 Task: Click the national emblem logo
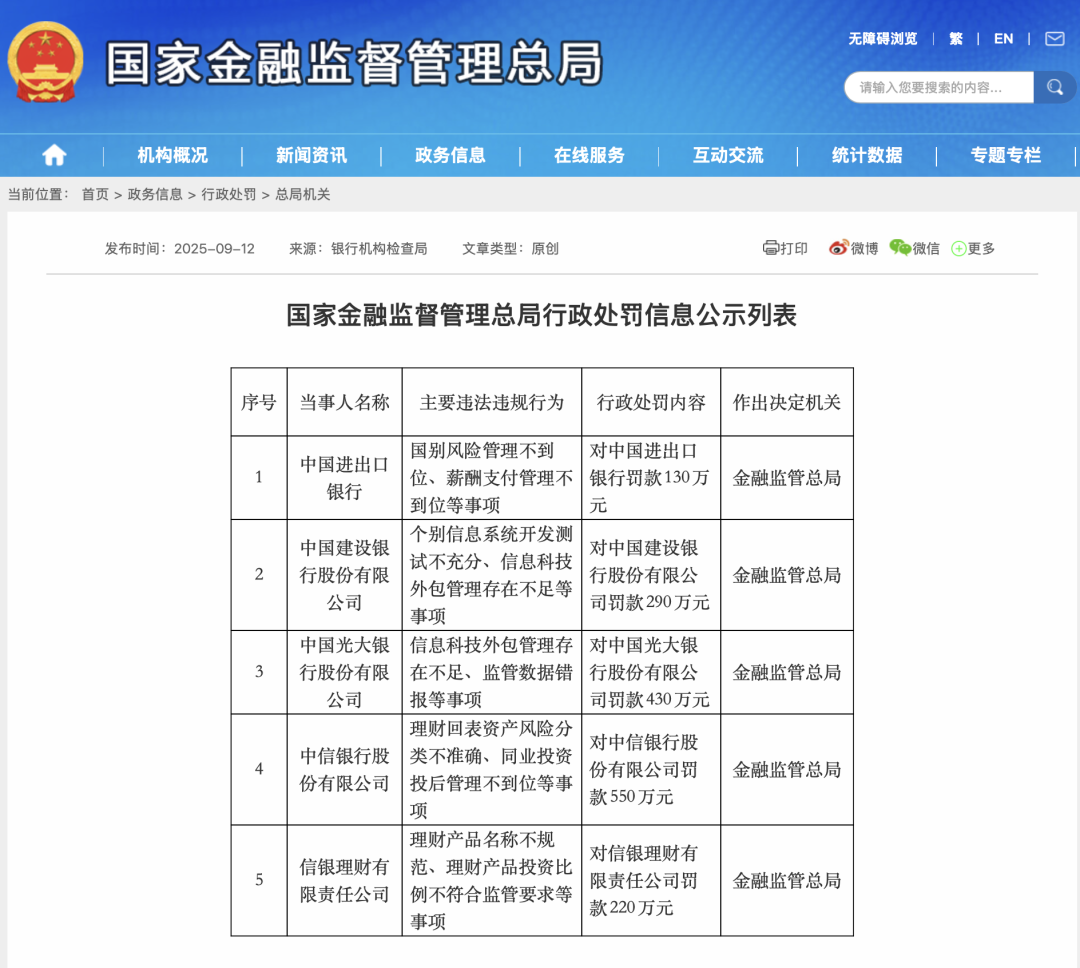click(x=46, y=62)
